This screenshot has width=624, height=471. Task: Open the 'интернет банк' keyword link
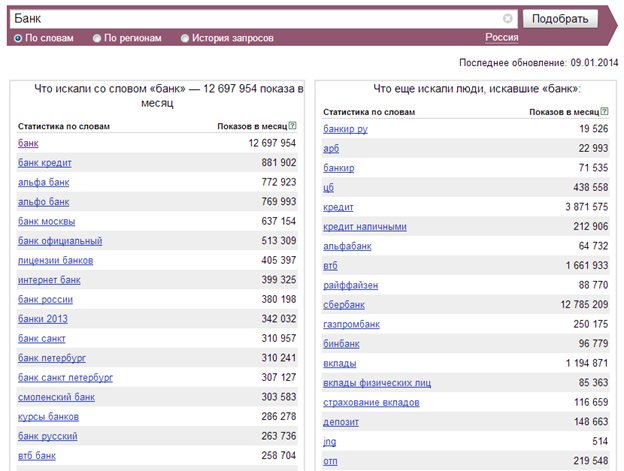(49, 280)
